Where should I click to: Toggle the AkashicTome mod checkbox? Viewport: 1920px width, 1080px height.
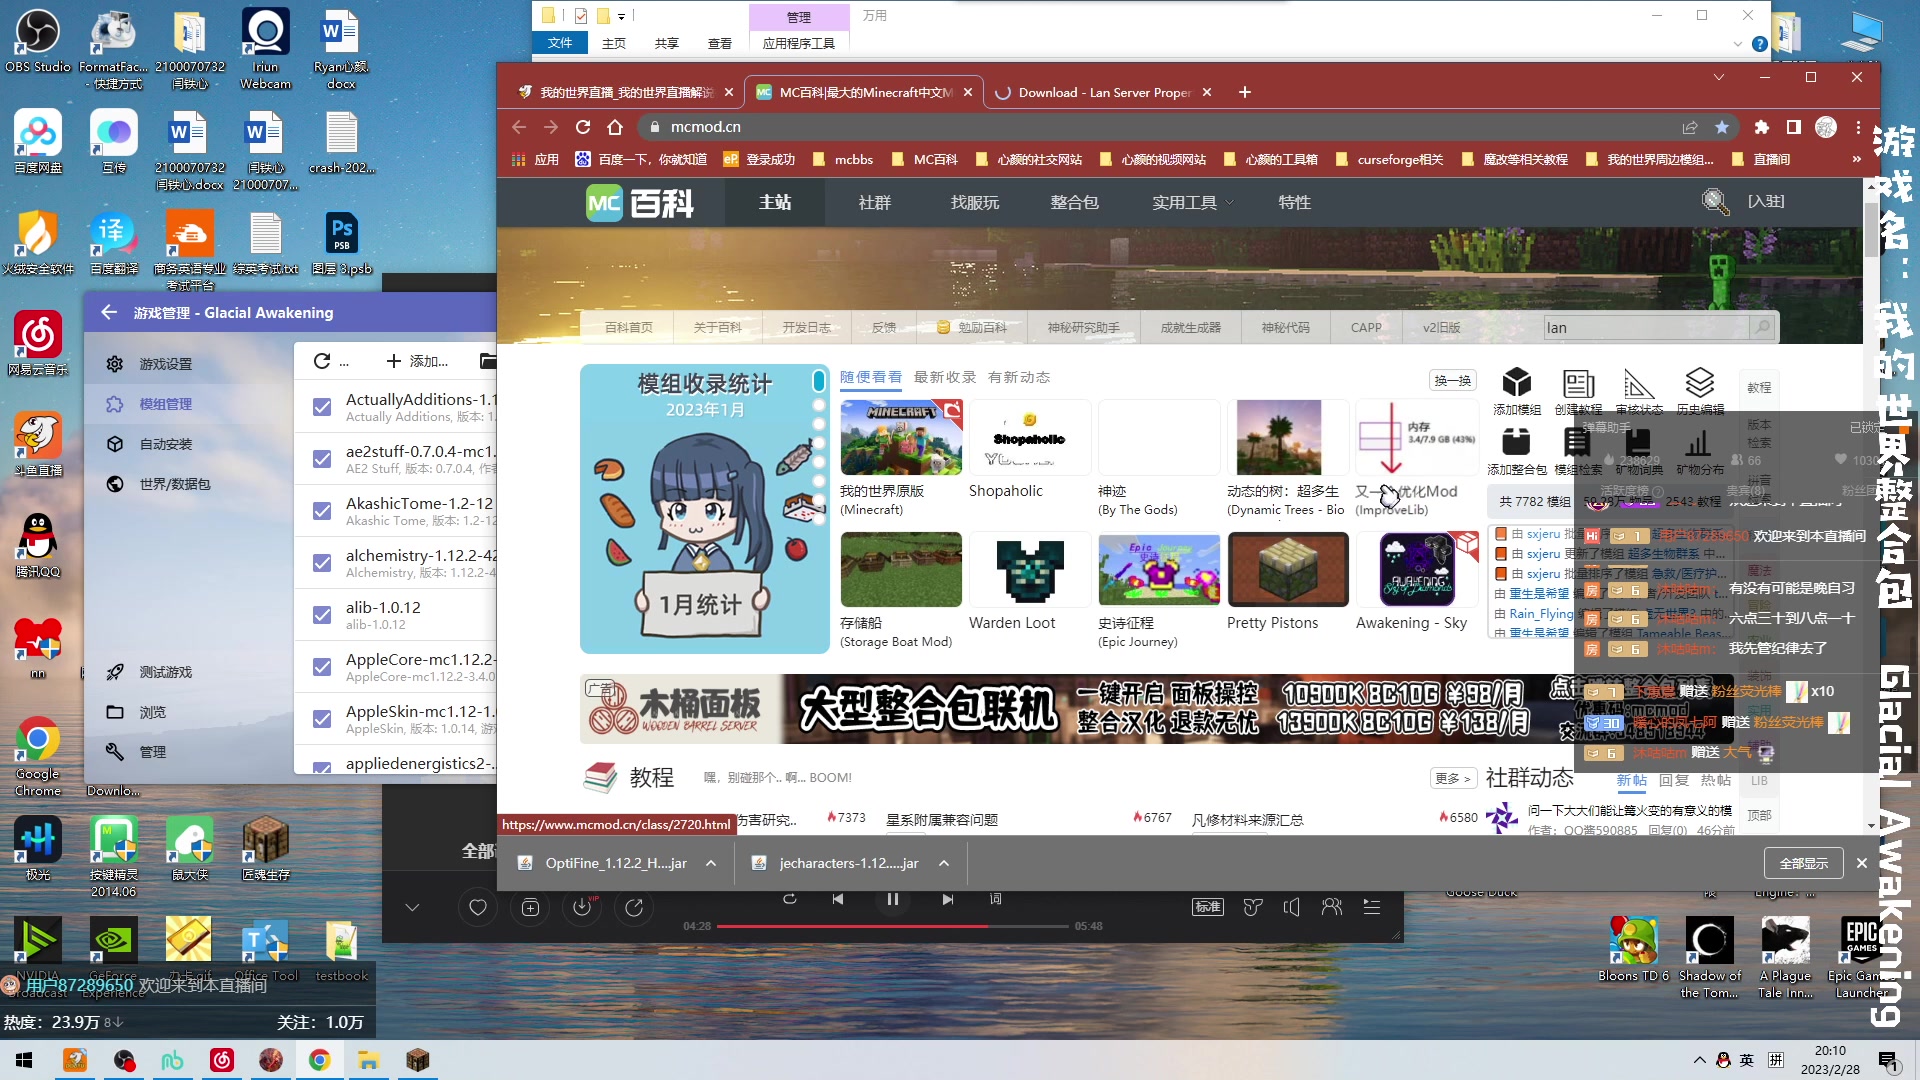322,511
